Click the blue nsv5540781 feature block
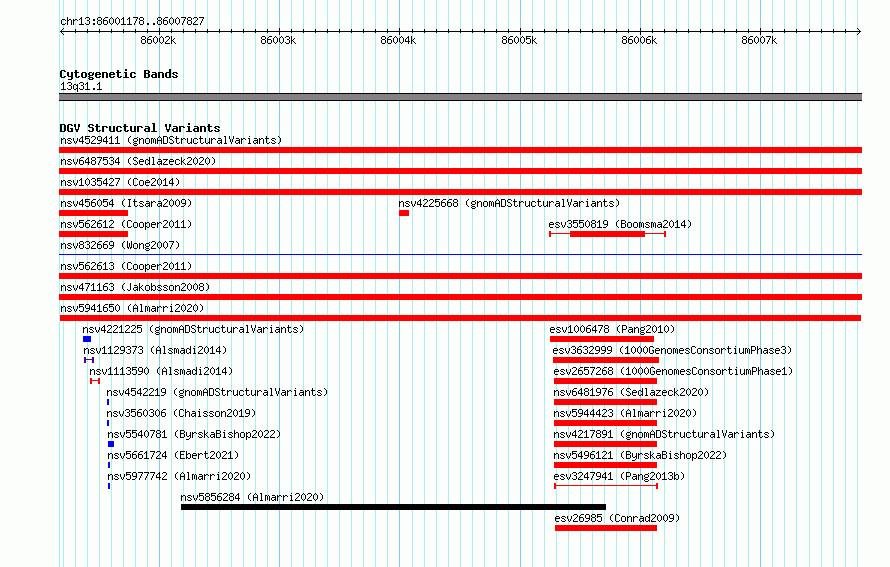890x567 pixels. click(x=111, y=444)
